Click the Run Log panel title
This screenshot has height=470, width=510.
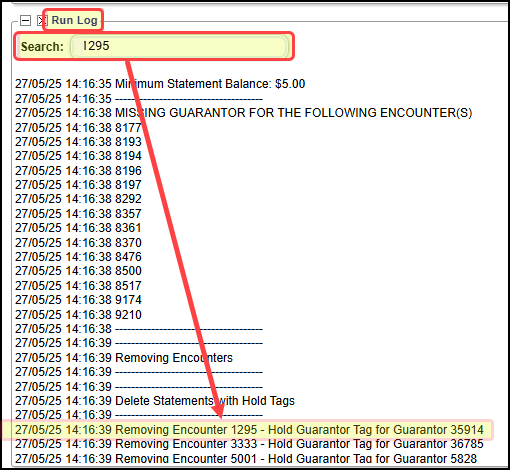click(74, 20)
